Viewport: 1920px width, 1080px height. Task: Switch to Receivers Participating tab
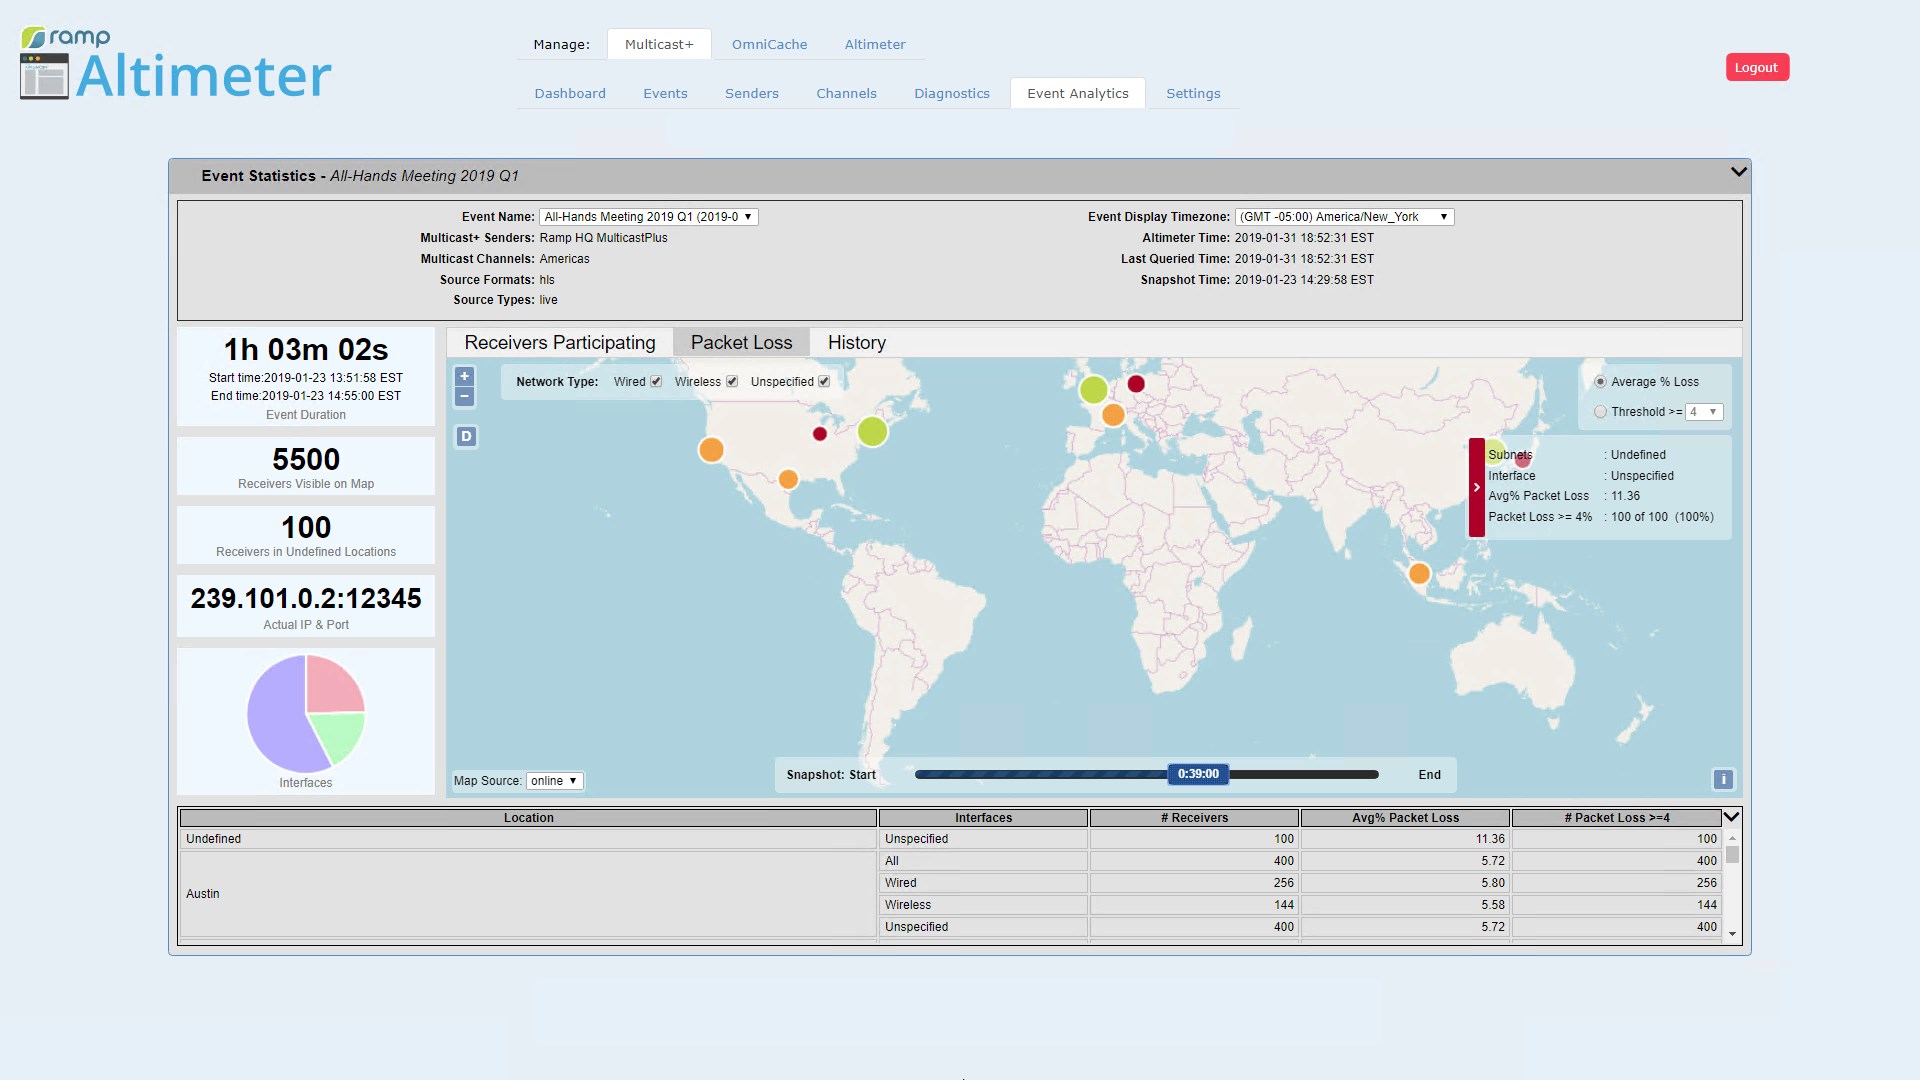tap(559, 343)
